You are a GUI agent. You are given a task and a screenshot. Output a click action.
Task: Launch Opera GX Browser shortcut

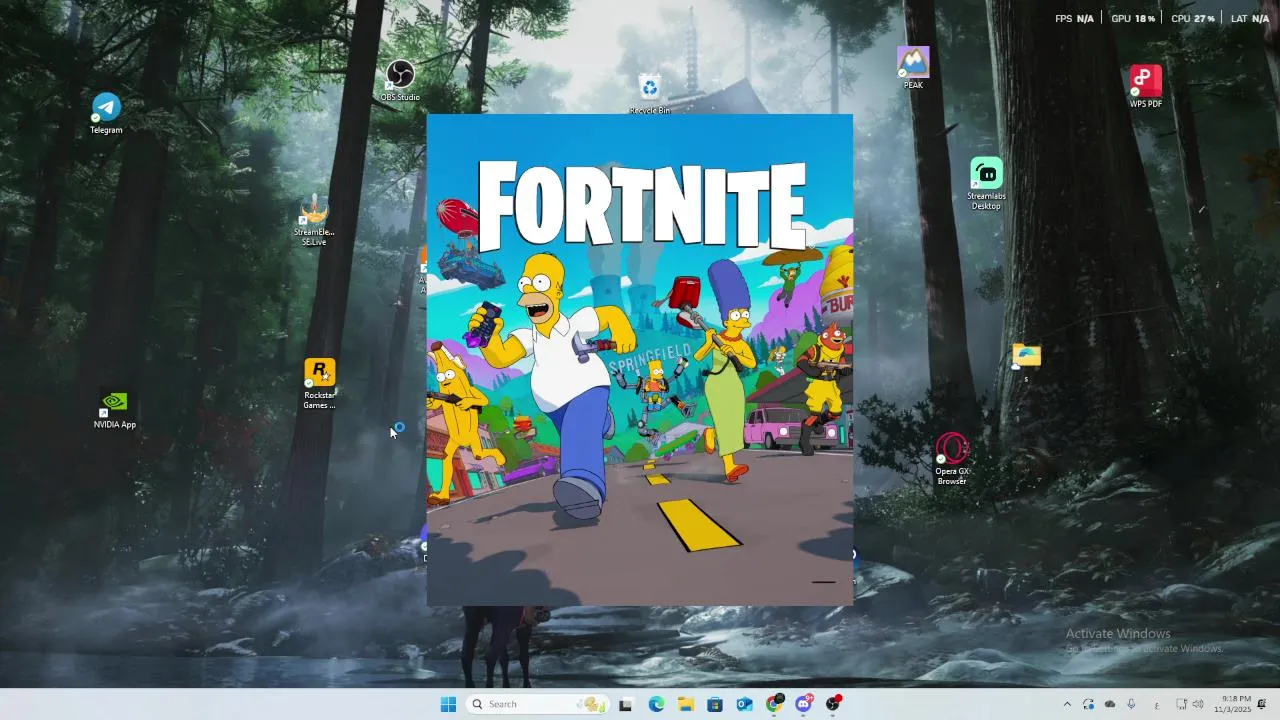pyautogui.click(x=952, y=459)
